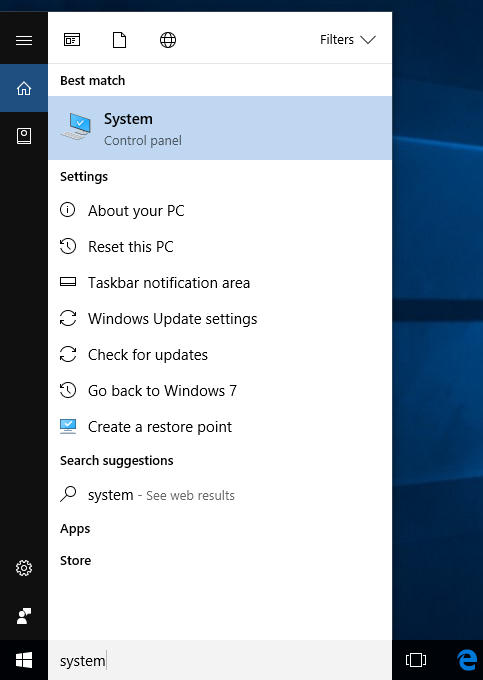Select Check for updates
Image resolution: width=483 pixels, height=680 pixels.
pos(220,355)
